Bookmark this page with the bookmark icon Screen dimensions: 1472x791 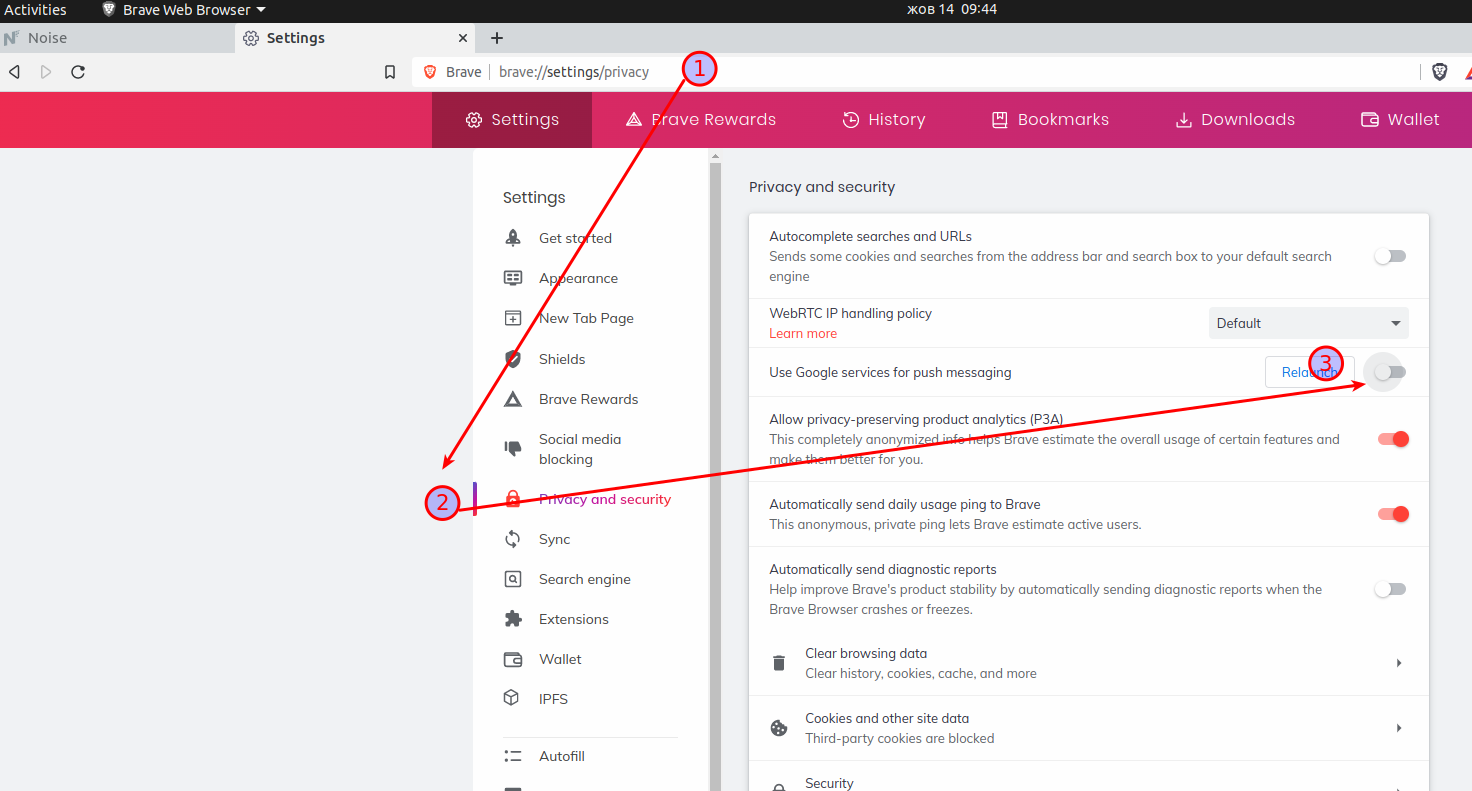[390, 72]
